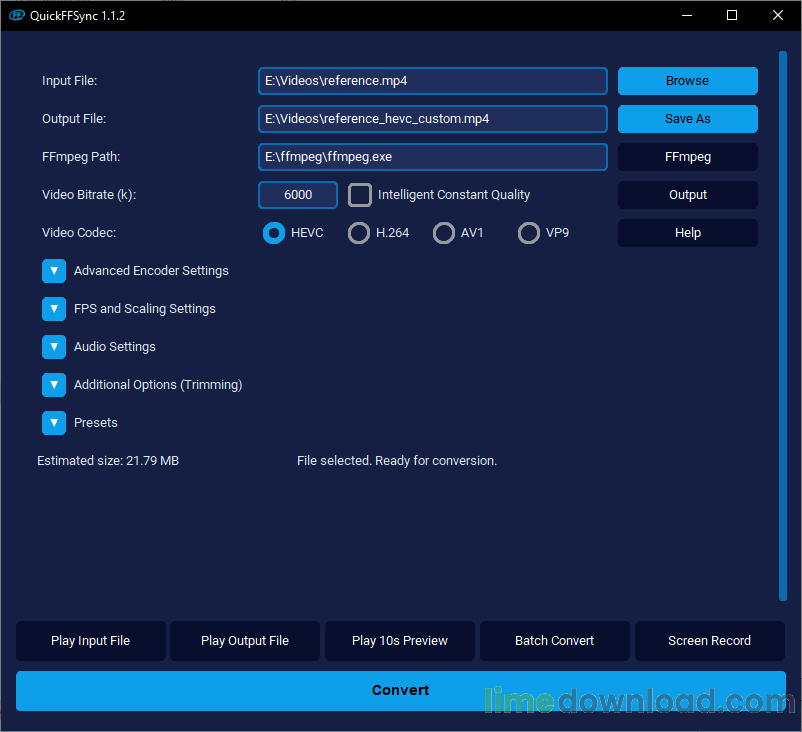This screenshot has height=732, width=802.
Task: Click the vertical scrollbar on the right
Action: click(783, 325)
